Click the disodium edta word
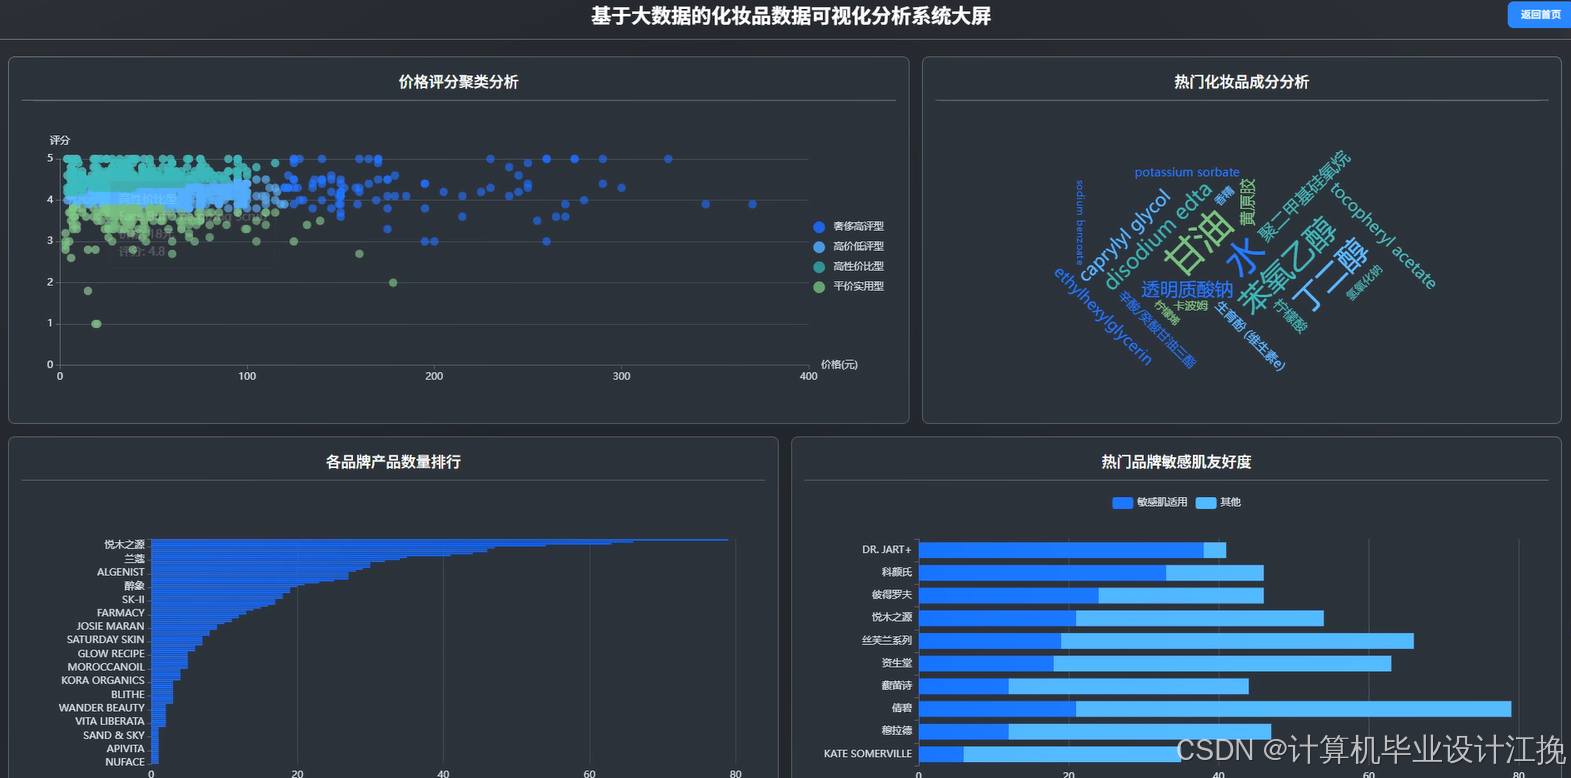This screenshot has width=1571, height=778. [x=1158, y=236]
